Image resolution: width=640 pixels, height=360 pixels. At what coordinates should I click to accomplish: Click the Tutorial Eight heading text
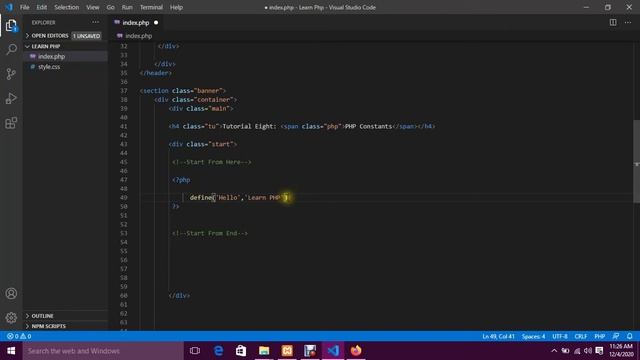tap(249, 127)
